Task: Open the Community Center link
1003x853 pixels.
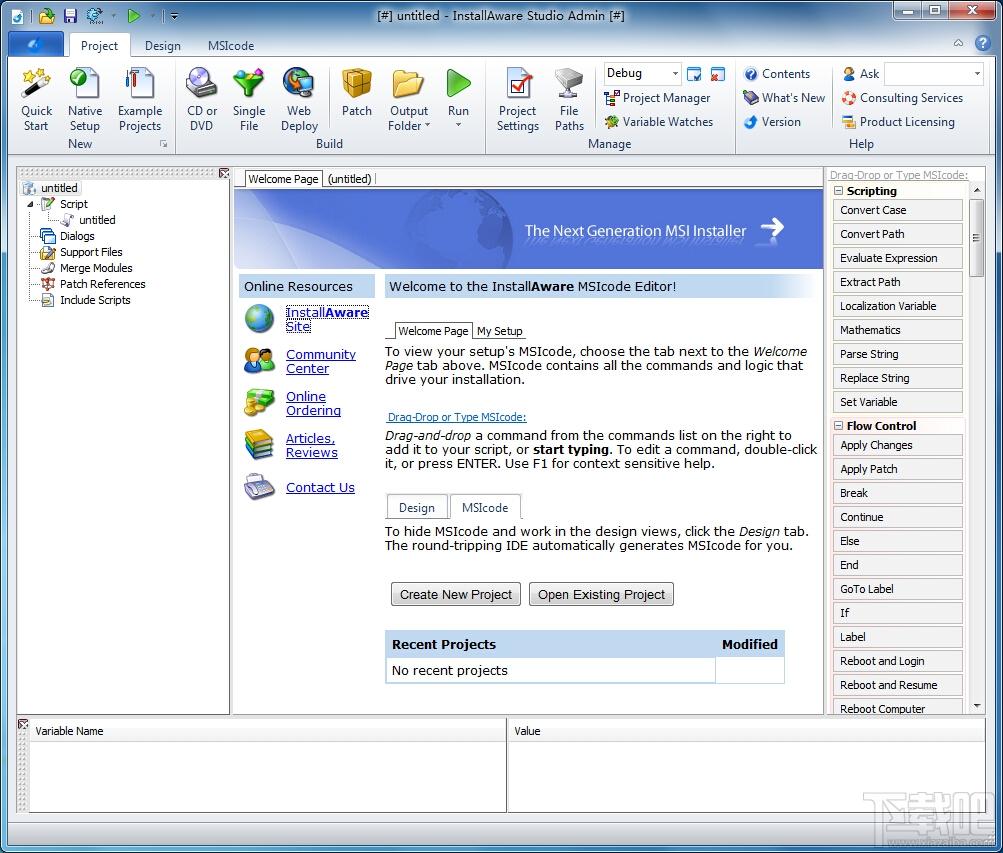Action: coord(320,361)
